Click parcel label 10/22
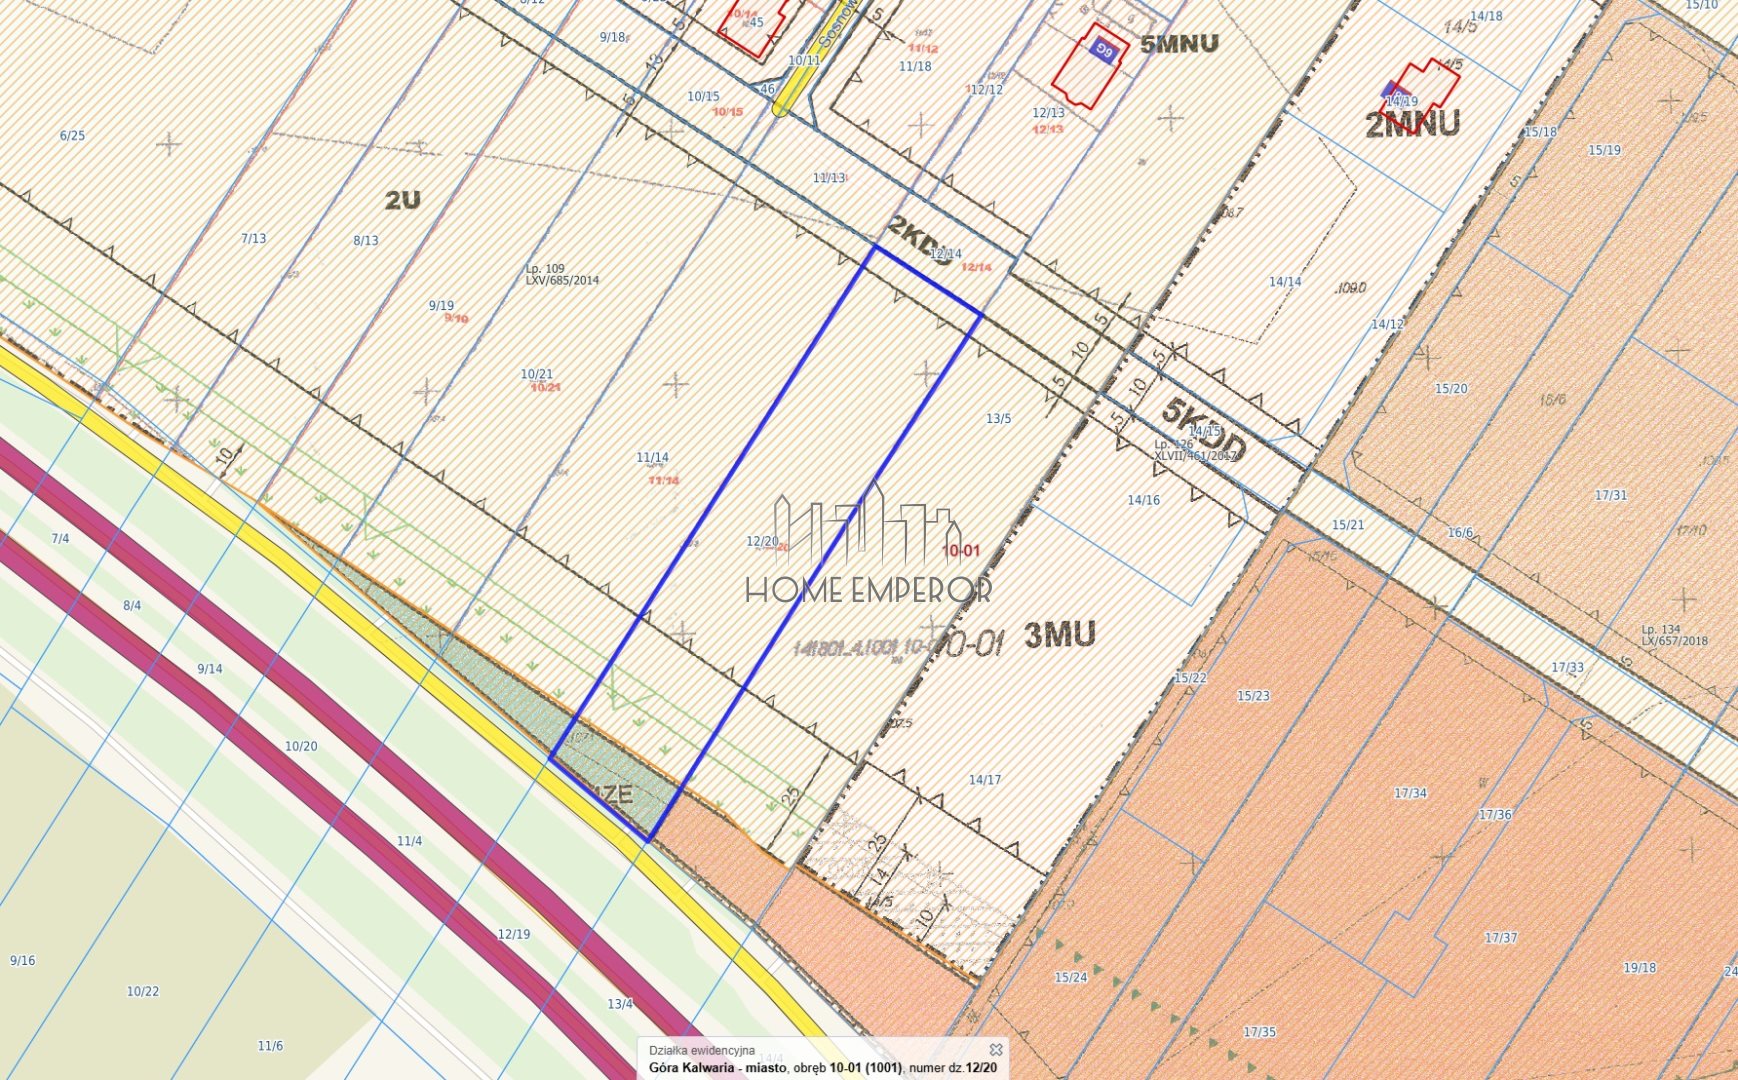This screenshot has height=1080, width=1738. [142, 991]
